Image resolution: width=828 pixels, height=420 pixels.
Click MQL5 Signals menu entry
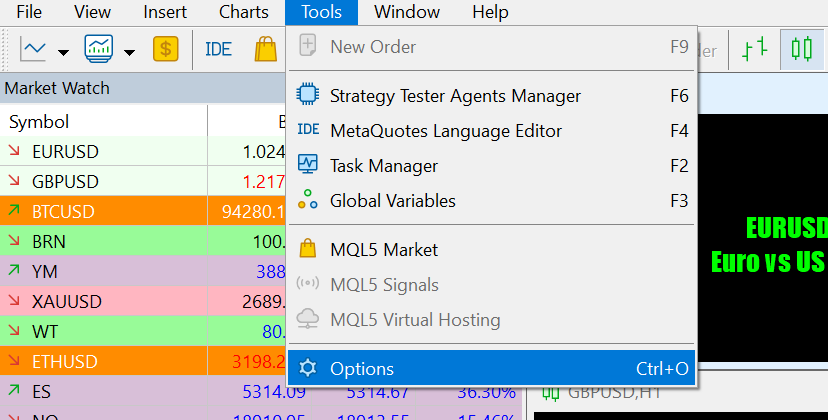[492, 284]
